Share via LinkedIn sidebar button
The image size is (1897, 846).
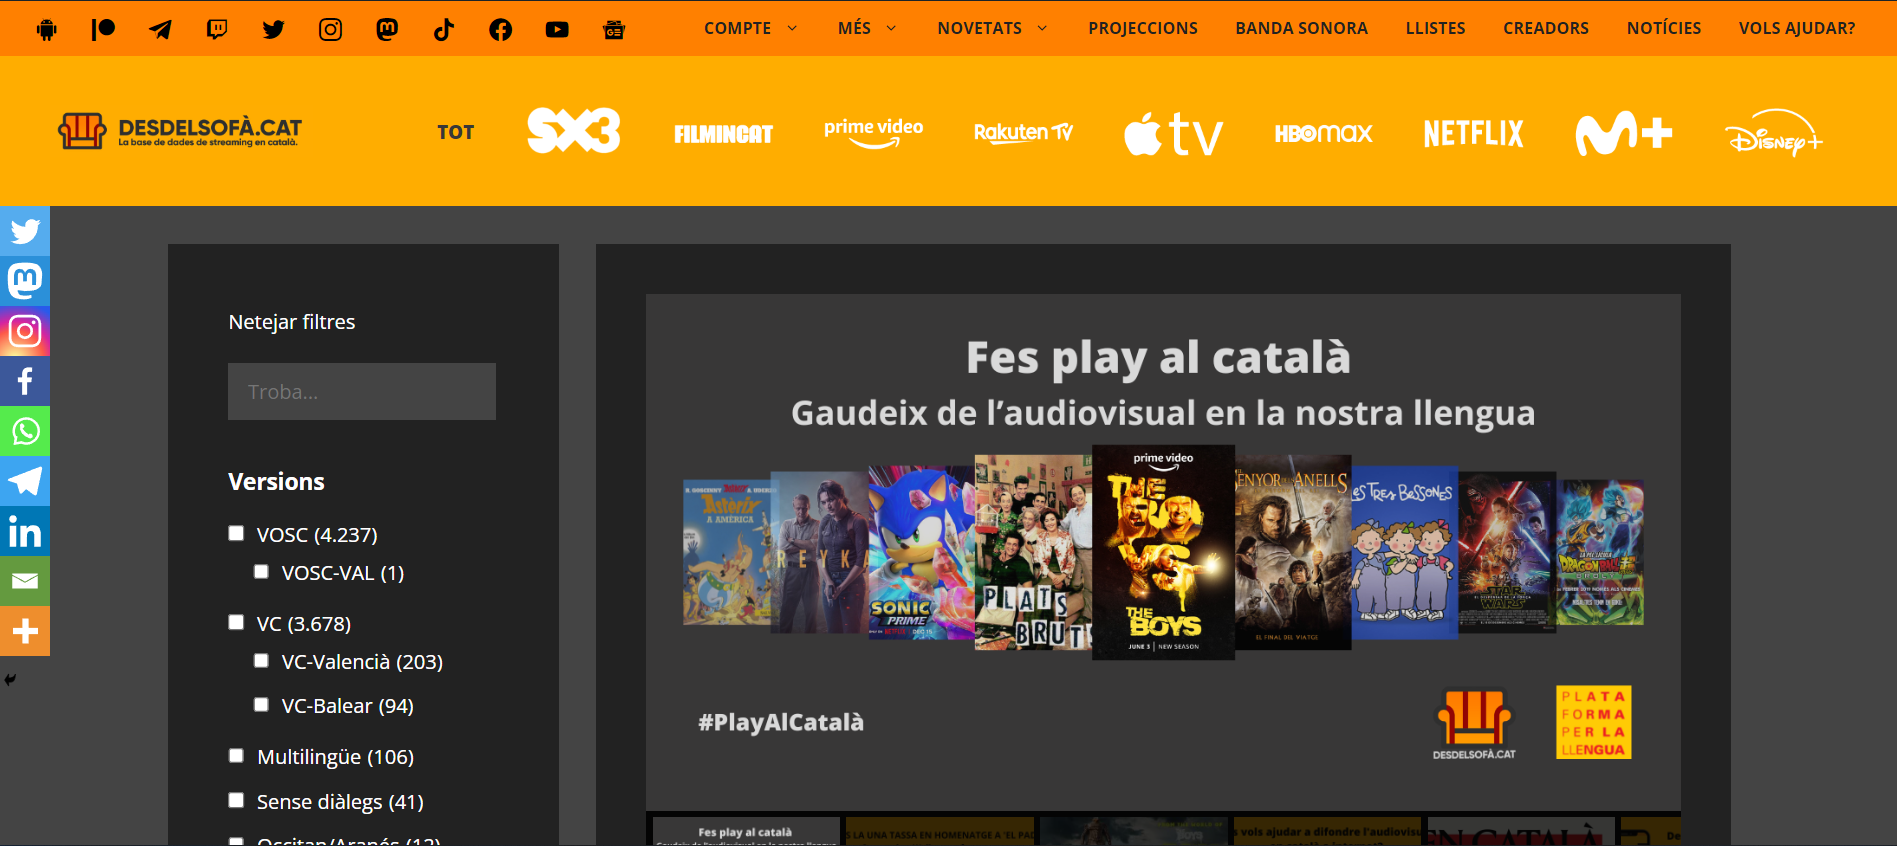point(25,531)
